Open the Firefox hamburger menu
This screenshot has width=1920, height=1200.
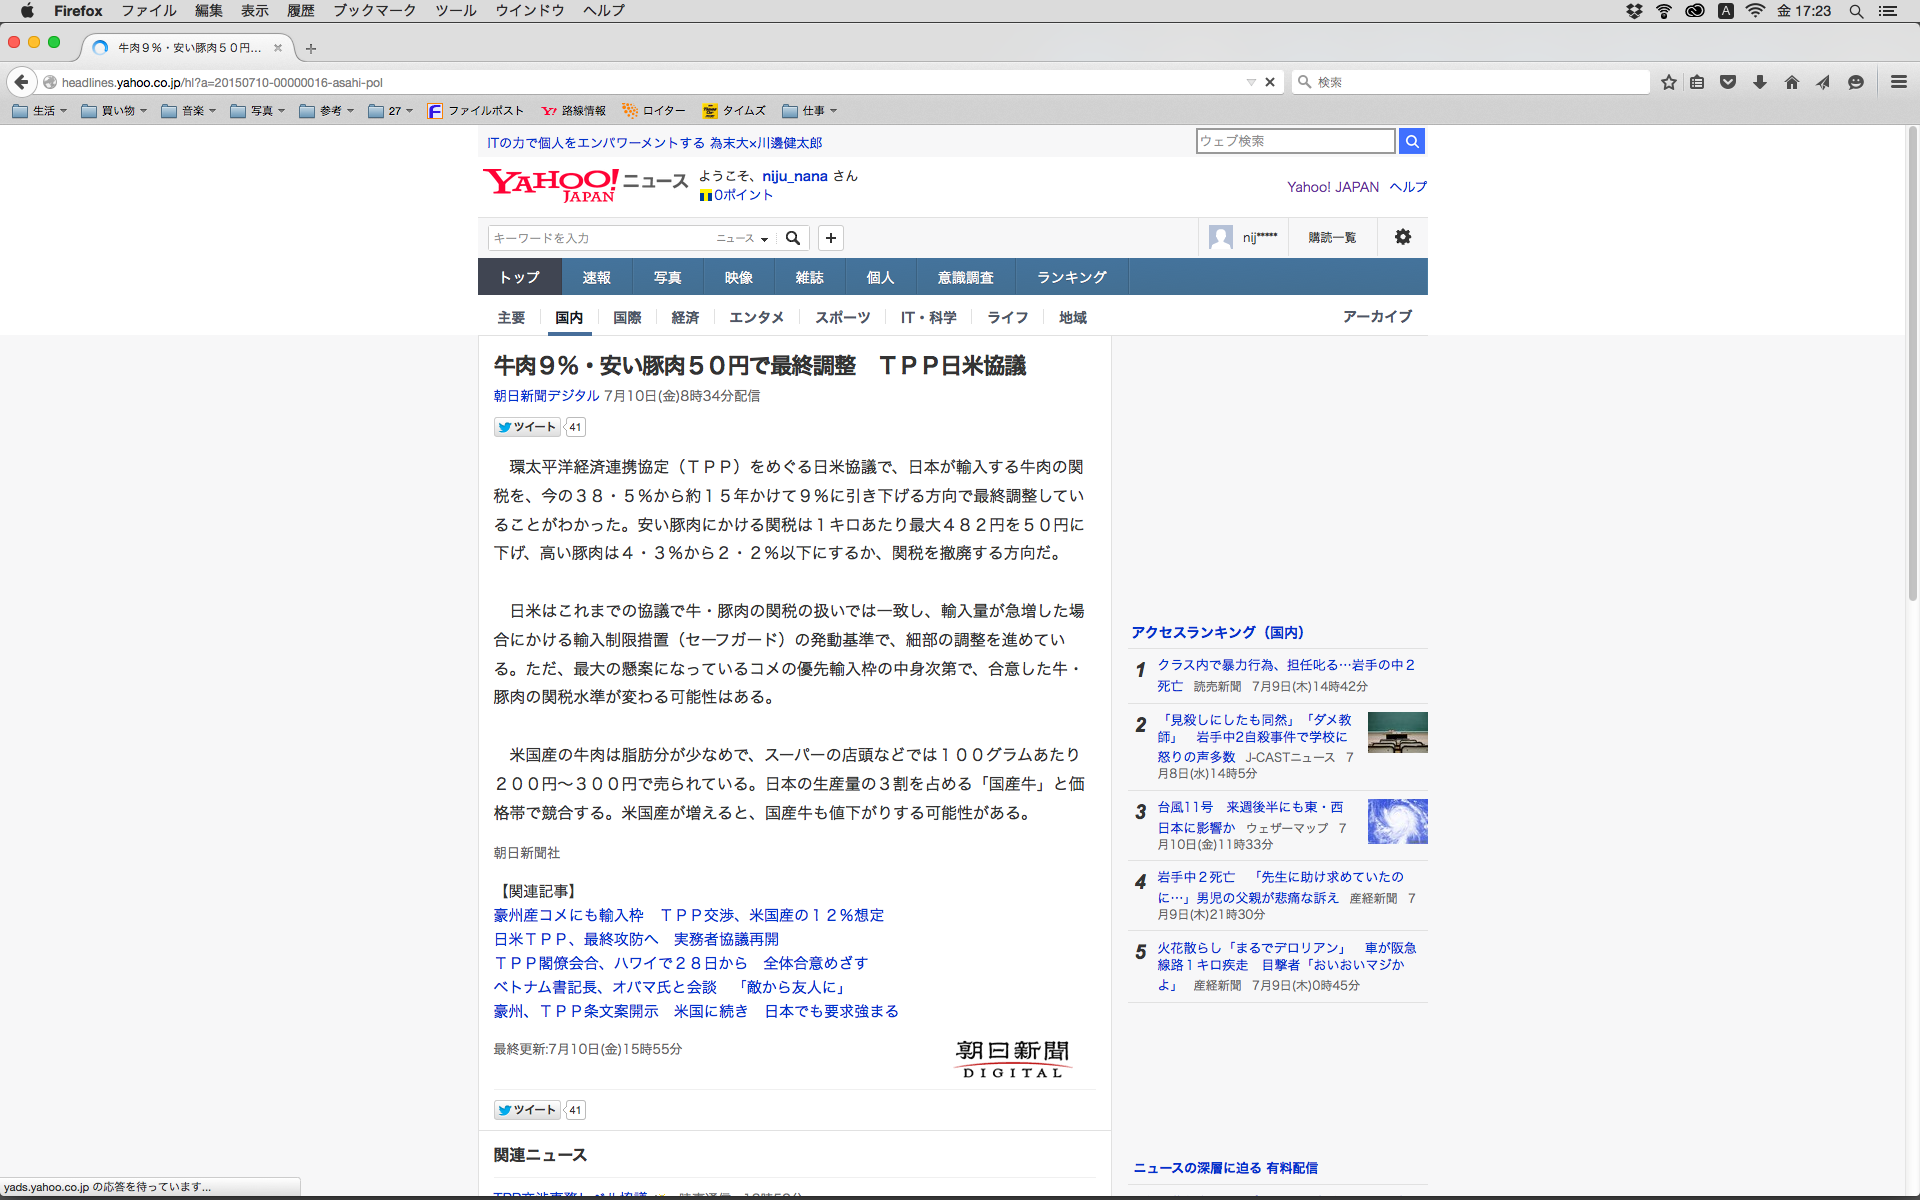[1898, 82]
